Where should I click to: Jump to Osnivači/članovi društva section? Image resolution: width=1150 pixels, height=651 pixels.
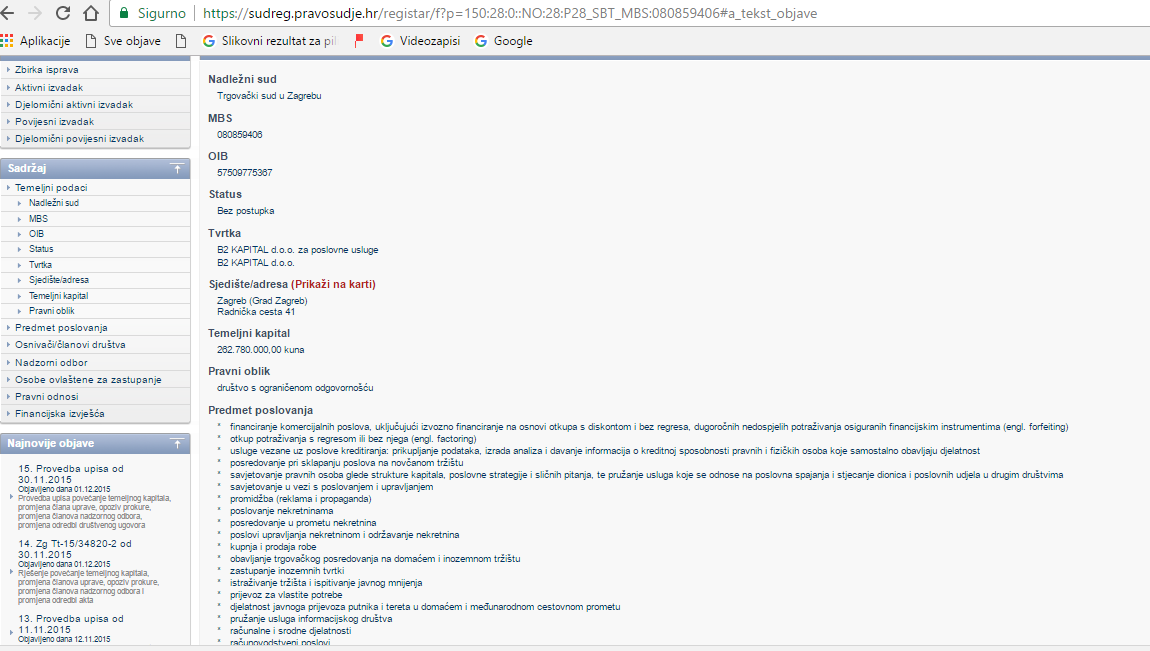coord(70,344)
